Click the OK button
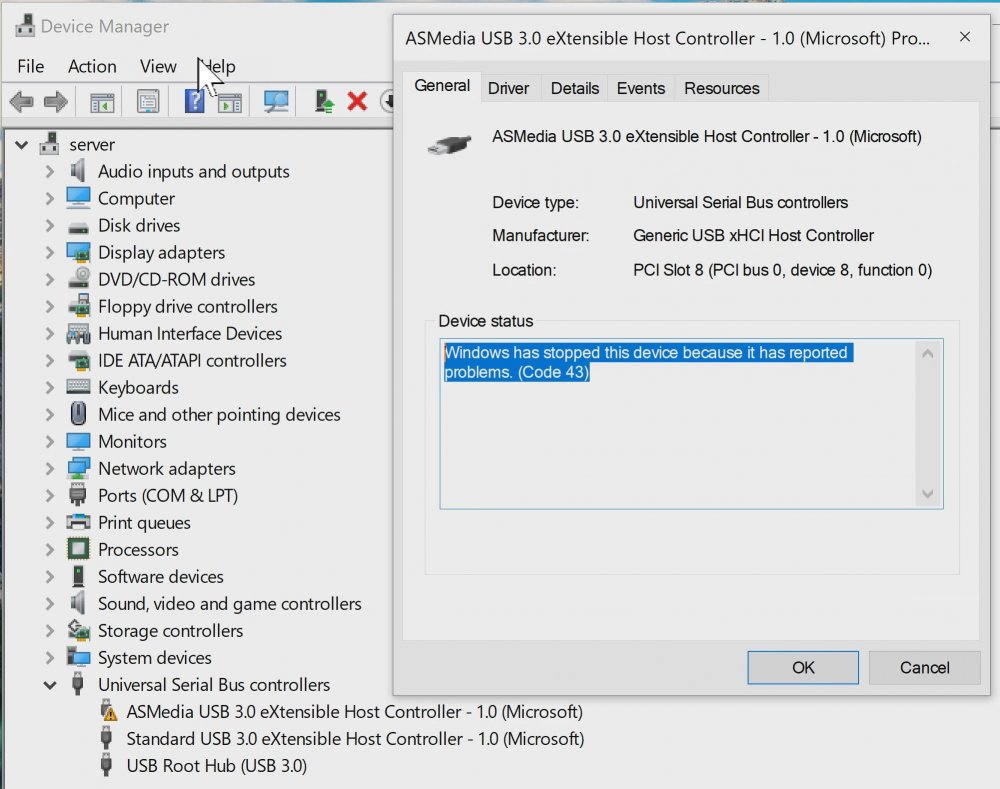Screen dimensions: 1000x789 click(x=803, y=667)
